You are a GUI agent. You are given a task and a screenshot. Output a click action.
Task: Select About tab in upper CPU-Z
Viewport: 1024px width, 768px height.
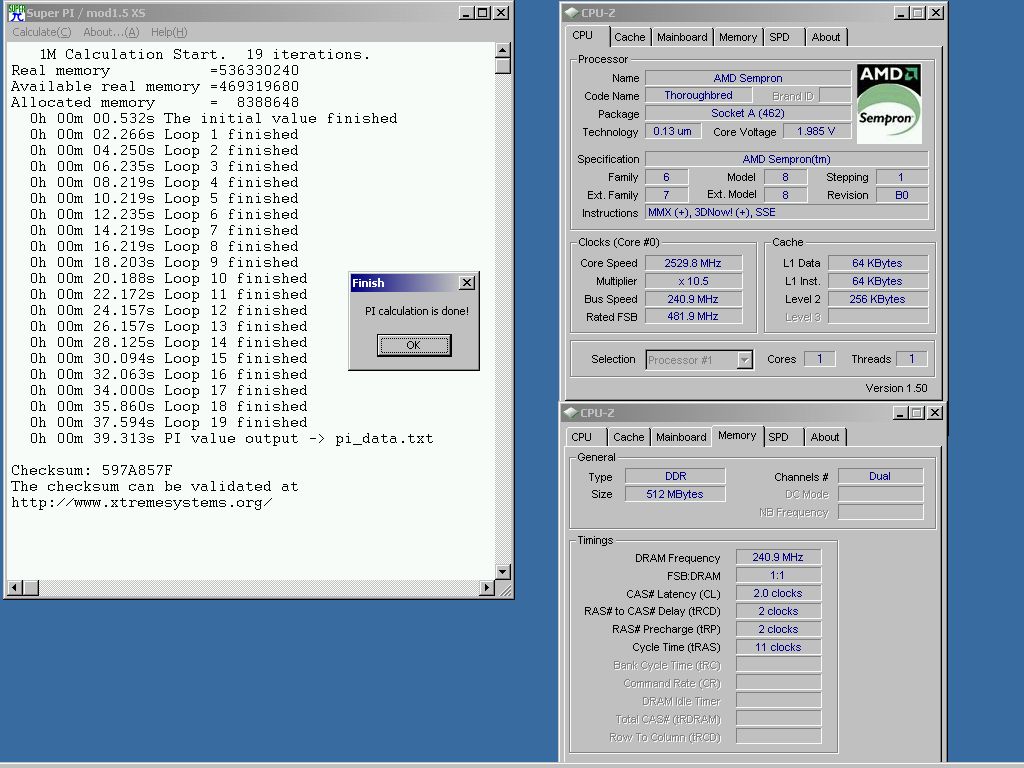click(x=825, y=37)
